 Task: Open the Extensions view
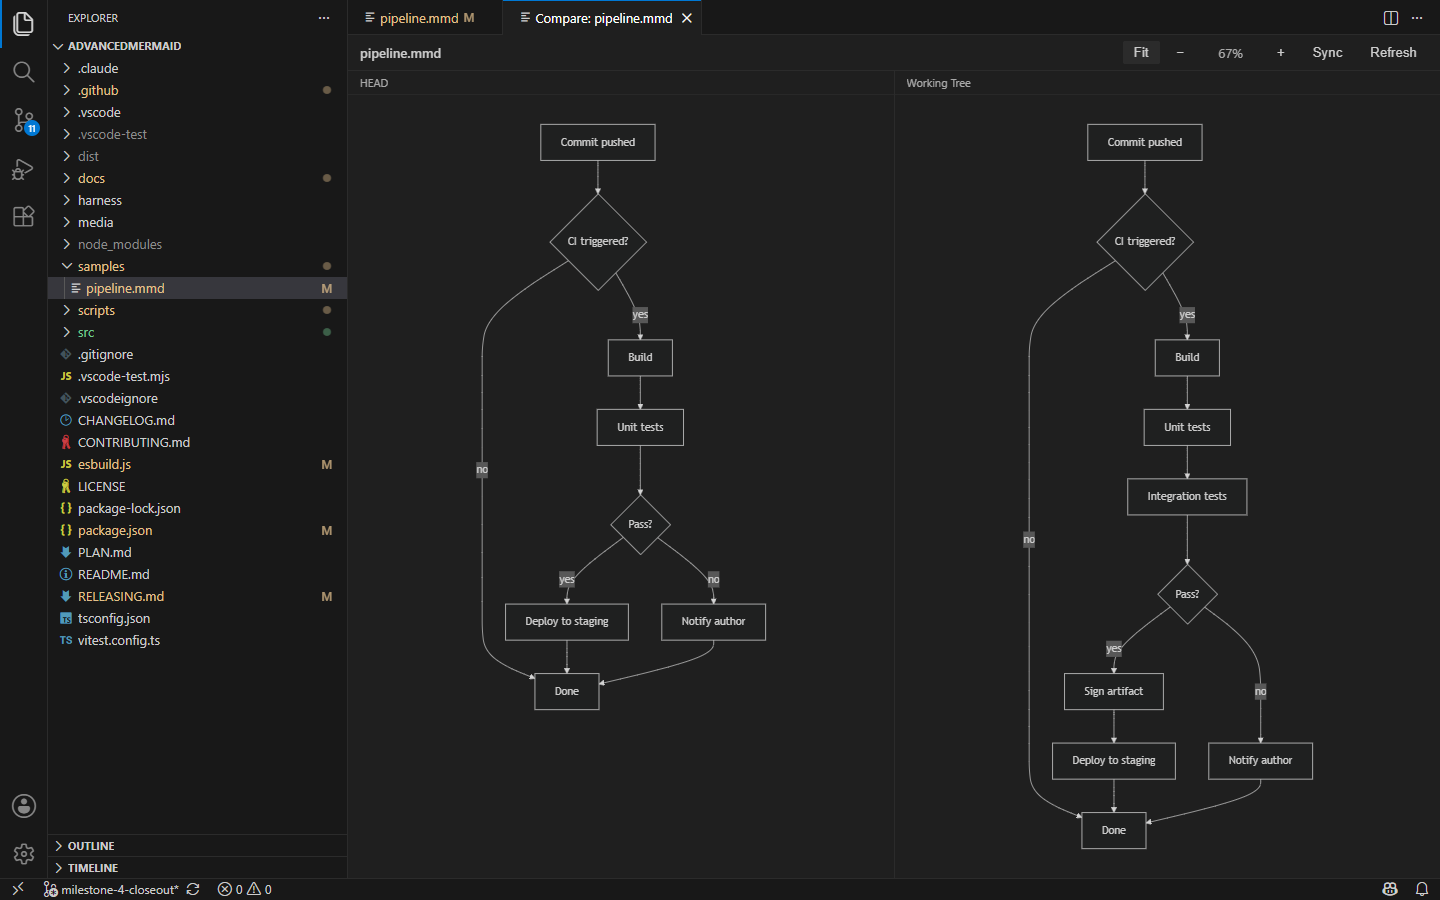(x=24, y=217)
